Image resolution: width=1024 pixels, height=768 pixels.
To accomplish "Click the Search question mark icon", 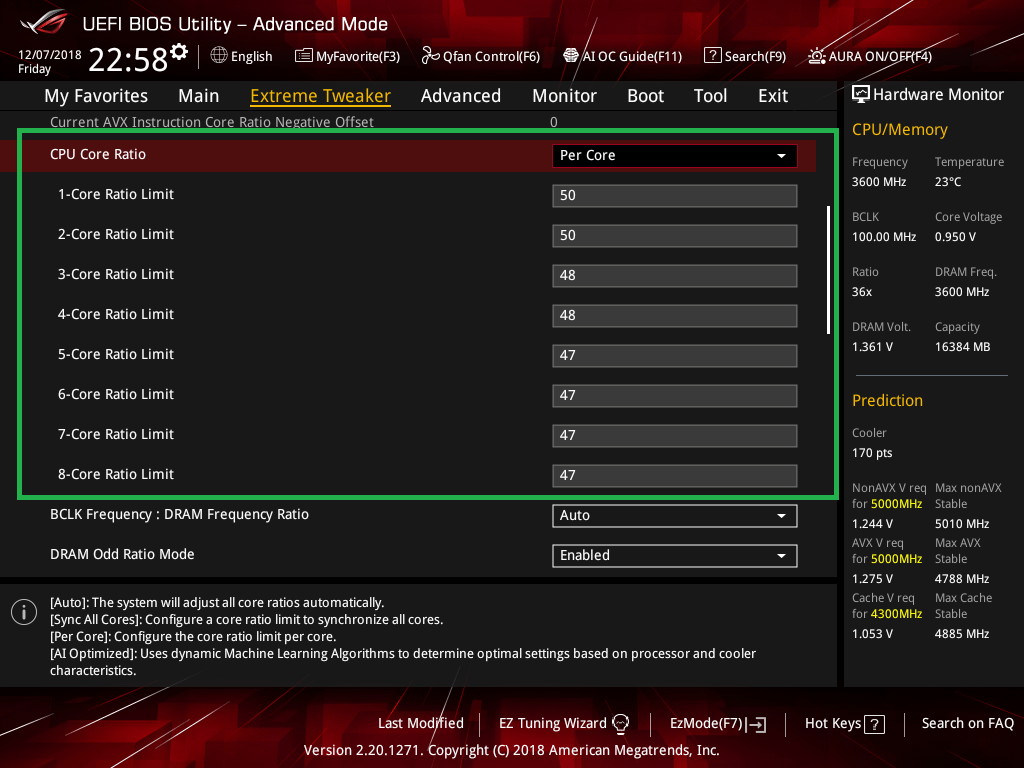I will click(x=712, y=56).
